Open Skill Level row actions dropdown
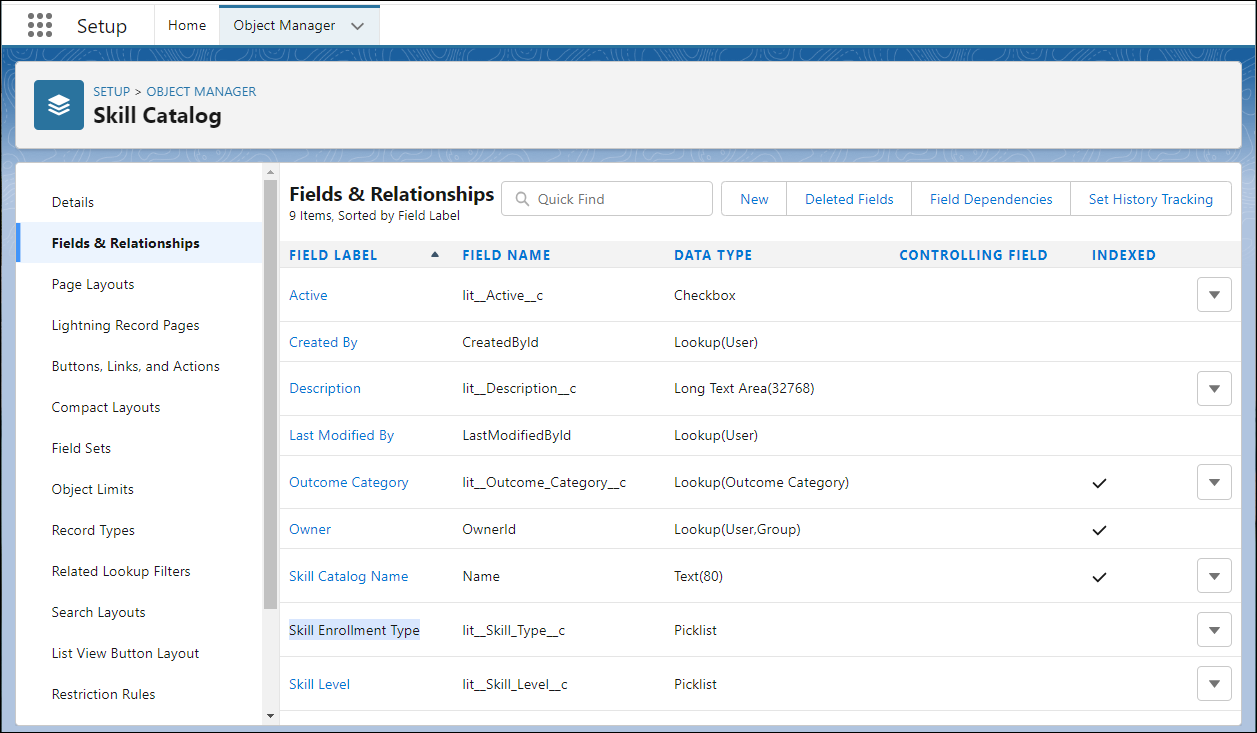The width and height of the screenshot is (1257, 733). [x=1214, y=684]
